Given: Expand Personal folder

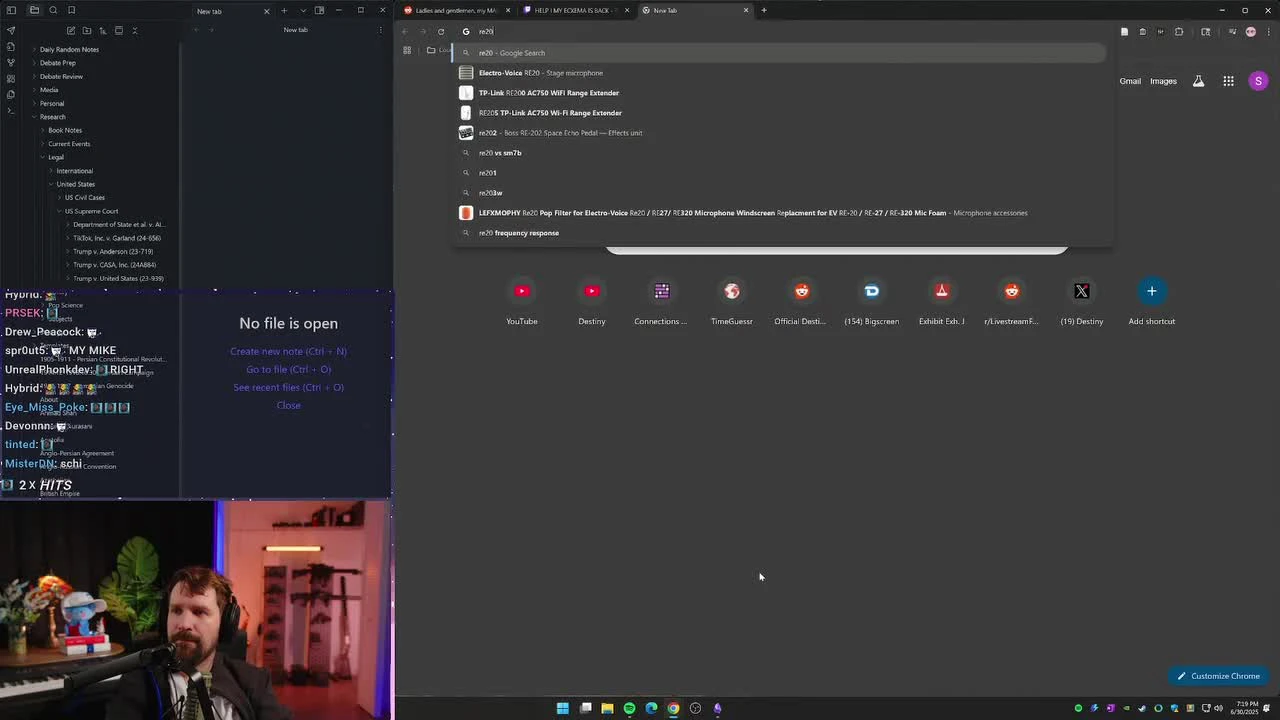Looking at the screenshot, I should click(x=51, y=103).
